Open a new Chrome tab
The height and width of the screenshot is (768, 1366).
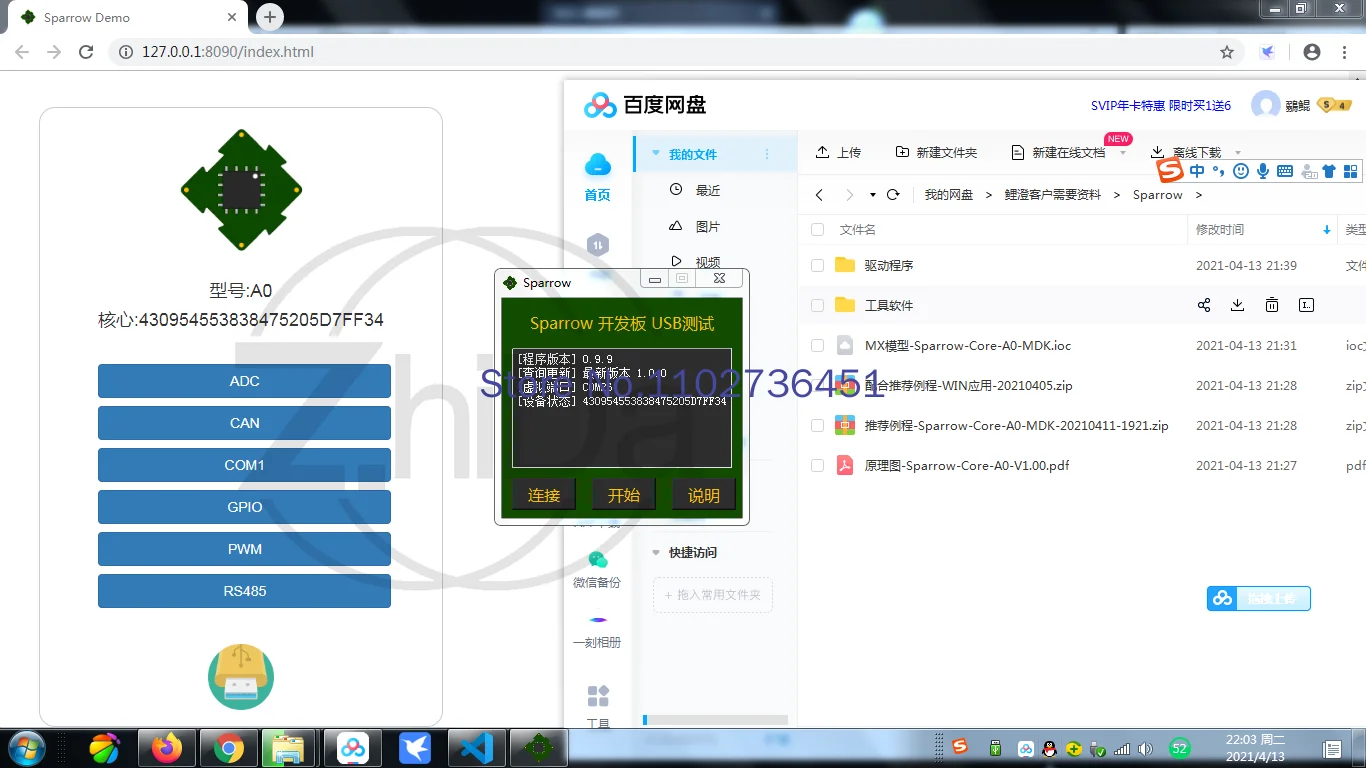point(269,17)
